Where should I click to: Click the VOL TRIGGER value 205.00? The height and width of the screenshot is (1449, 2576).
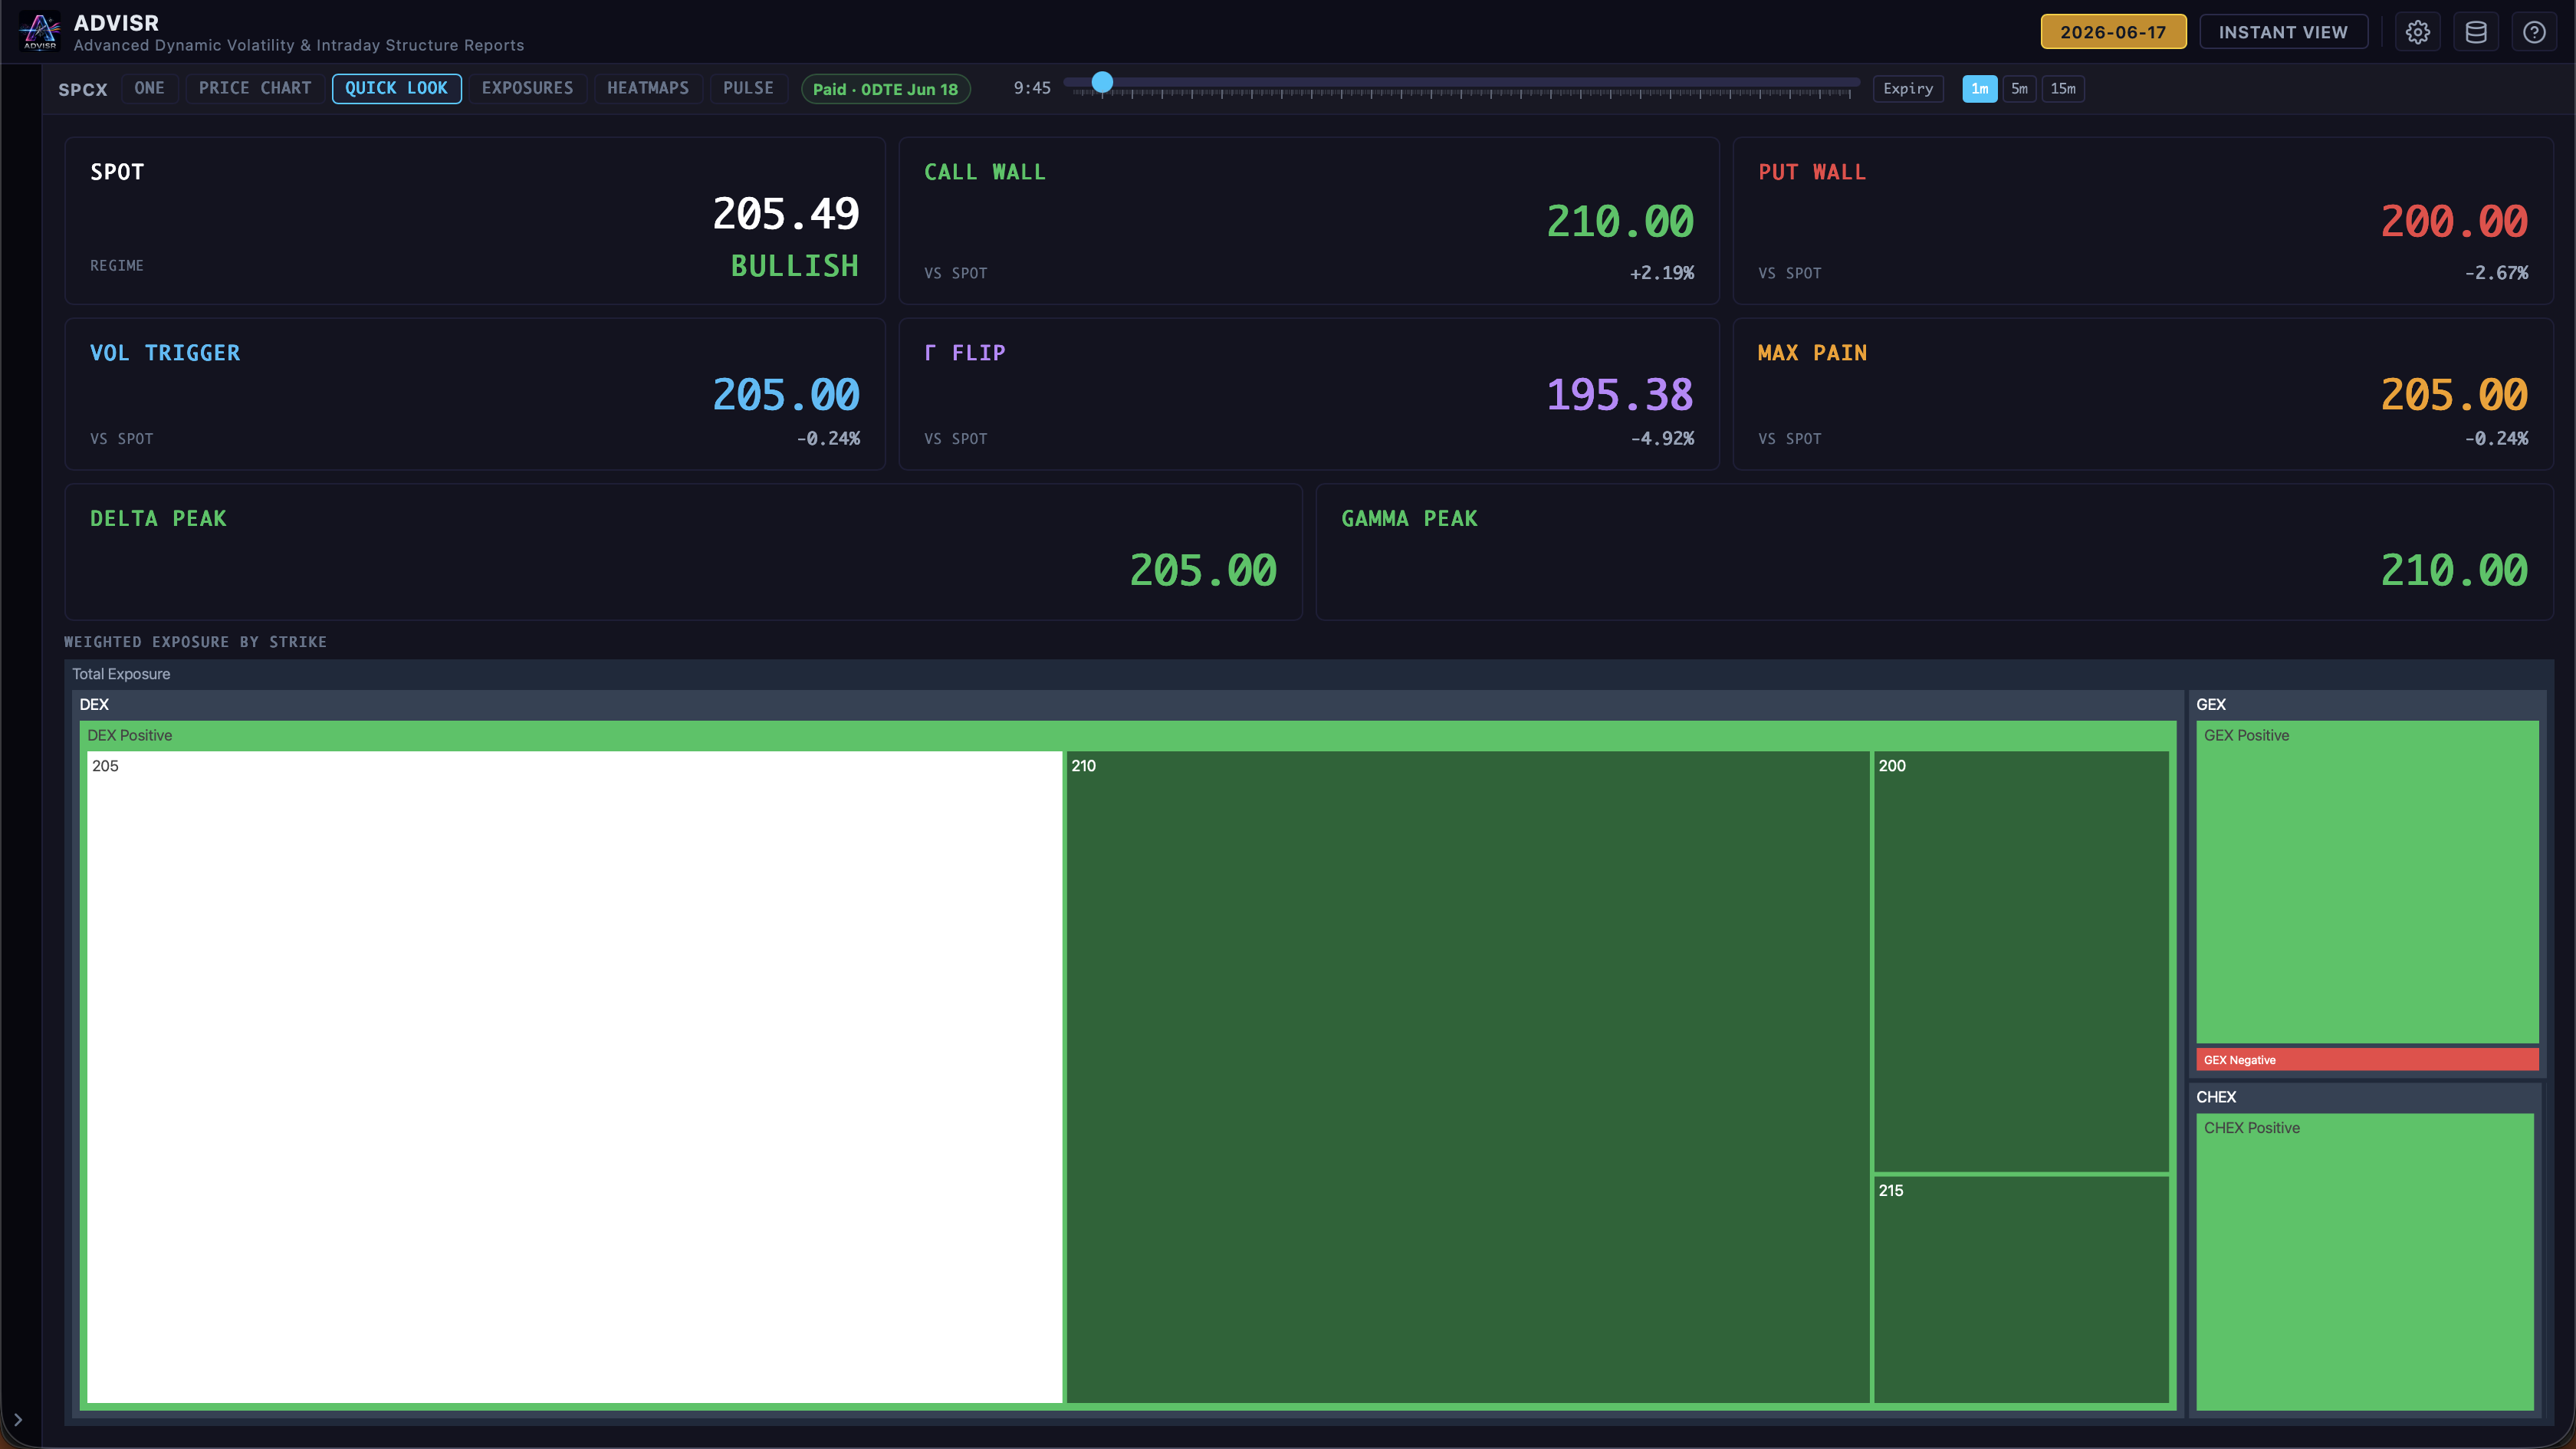coord(786,394)
